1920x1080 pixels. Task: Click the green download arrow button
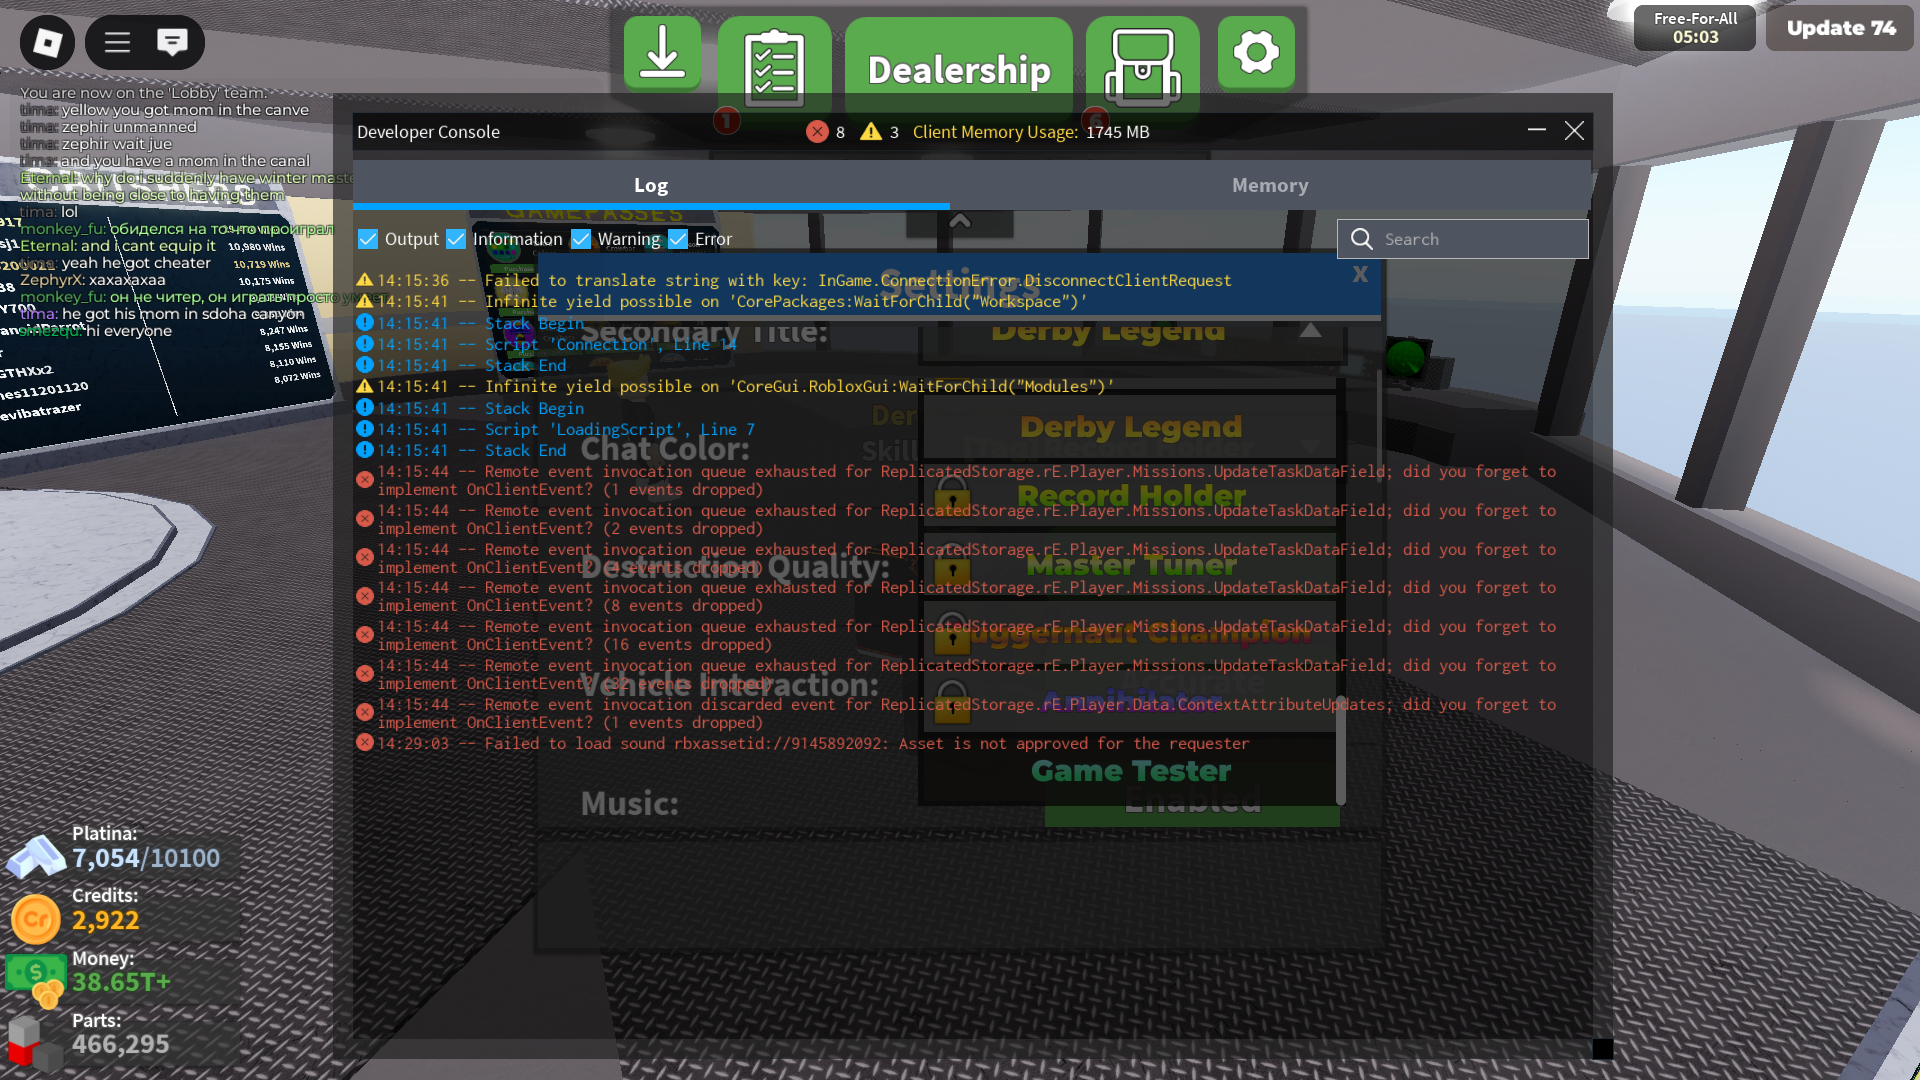click(662, 54)
